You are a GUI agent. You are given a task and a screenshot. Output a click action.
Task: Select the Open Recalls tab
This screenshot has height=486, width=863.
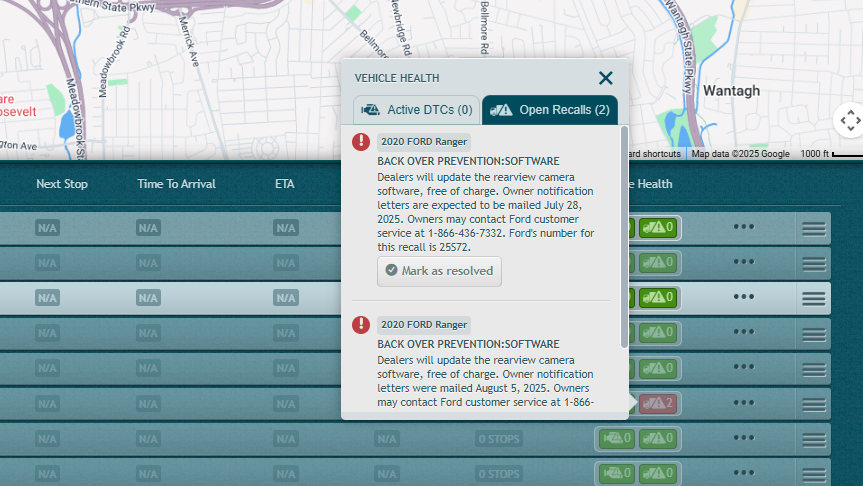click(x=550, y=109)
